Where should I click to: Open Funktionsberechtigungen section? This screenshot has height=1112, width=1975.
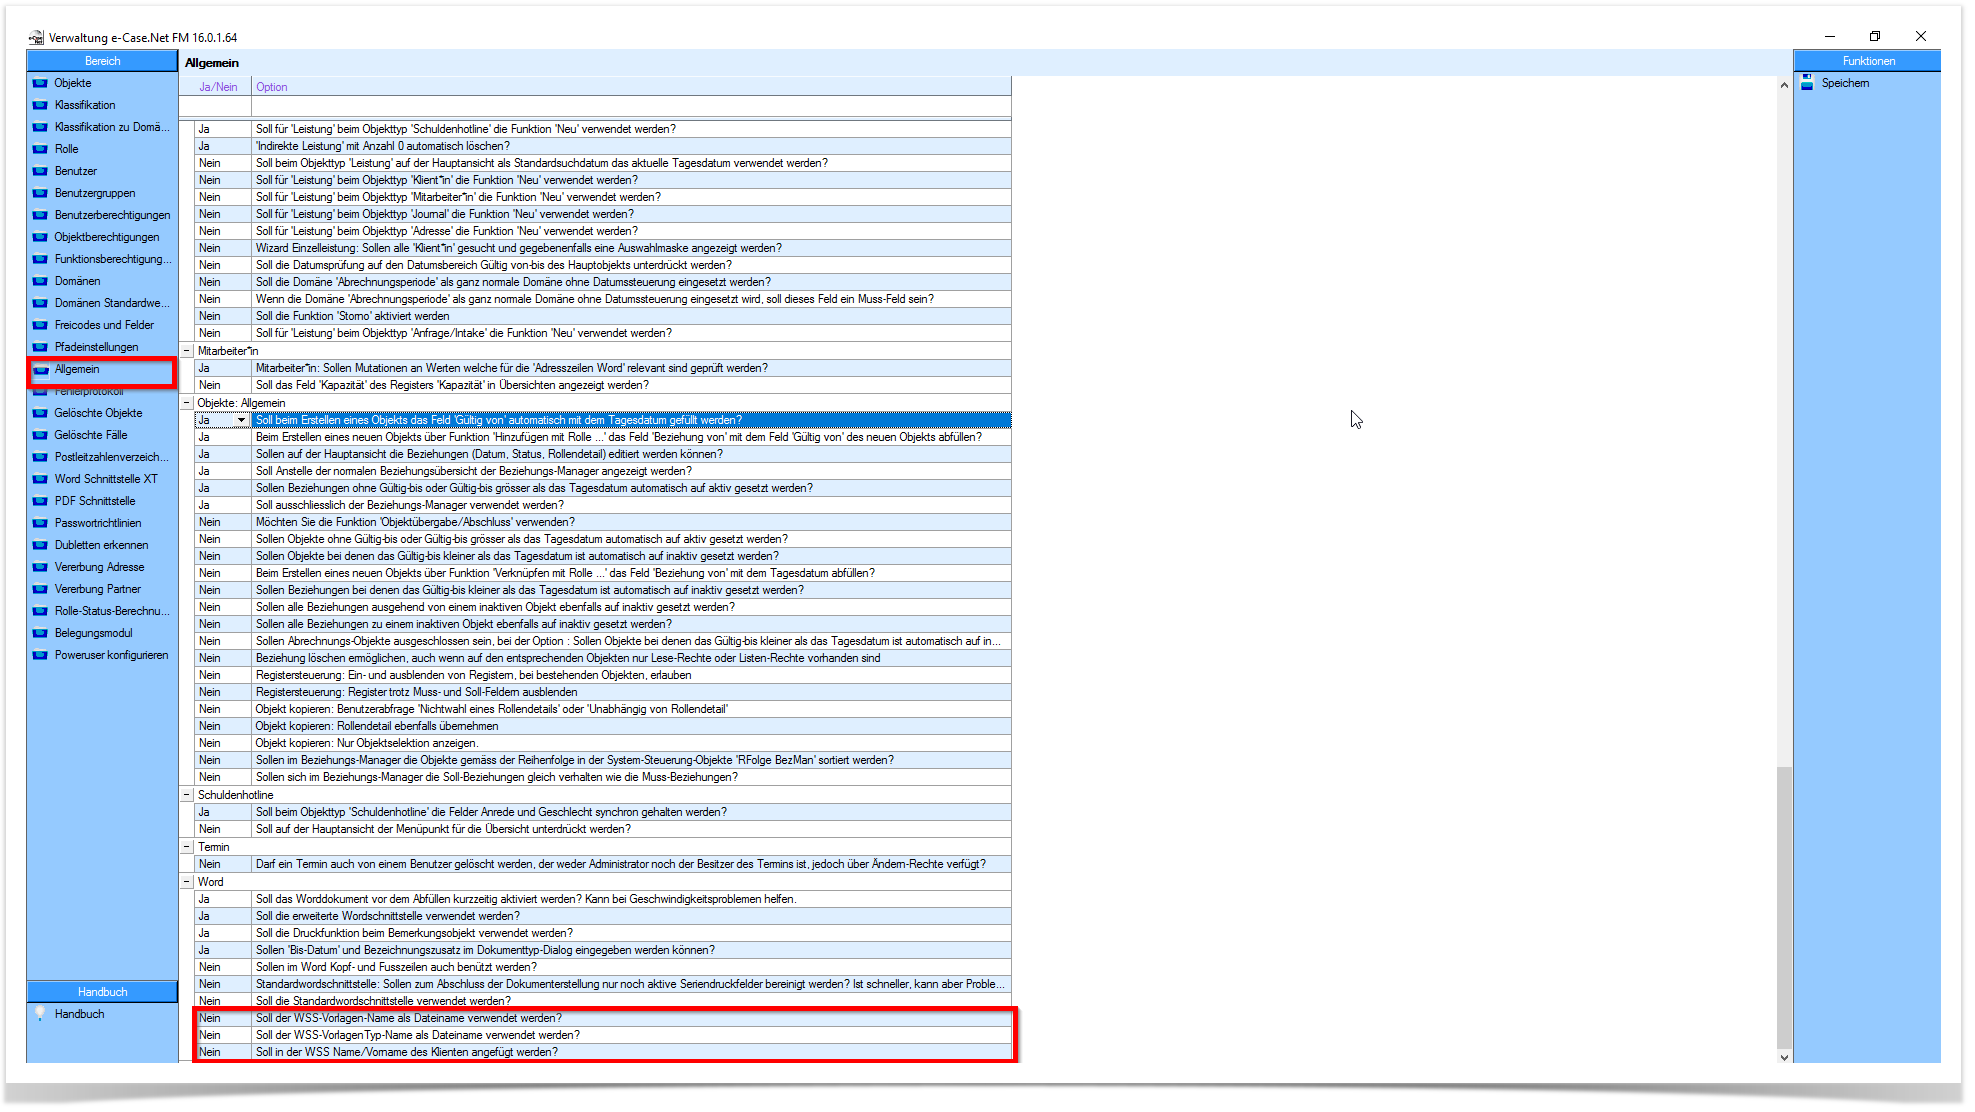[x=113, y=259]
